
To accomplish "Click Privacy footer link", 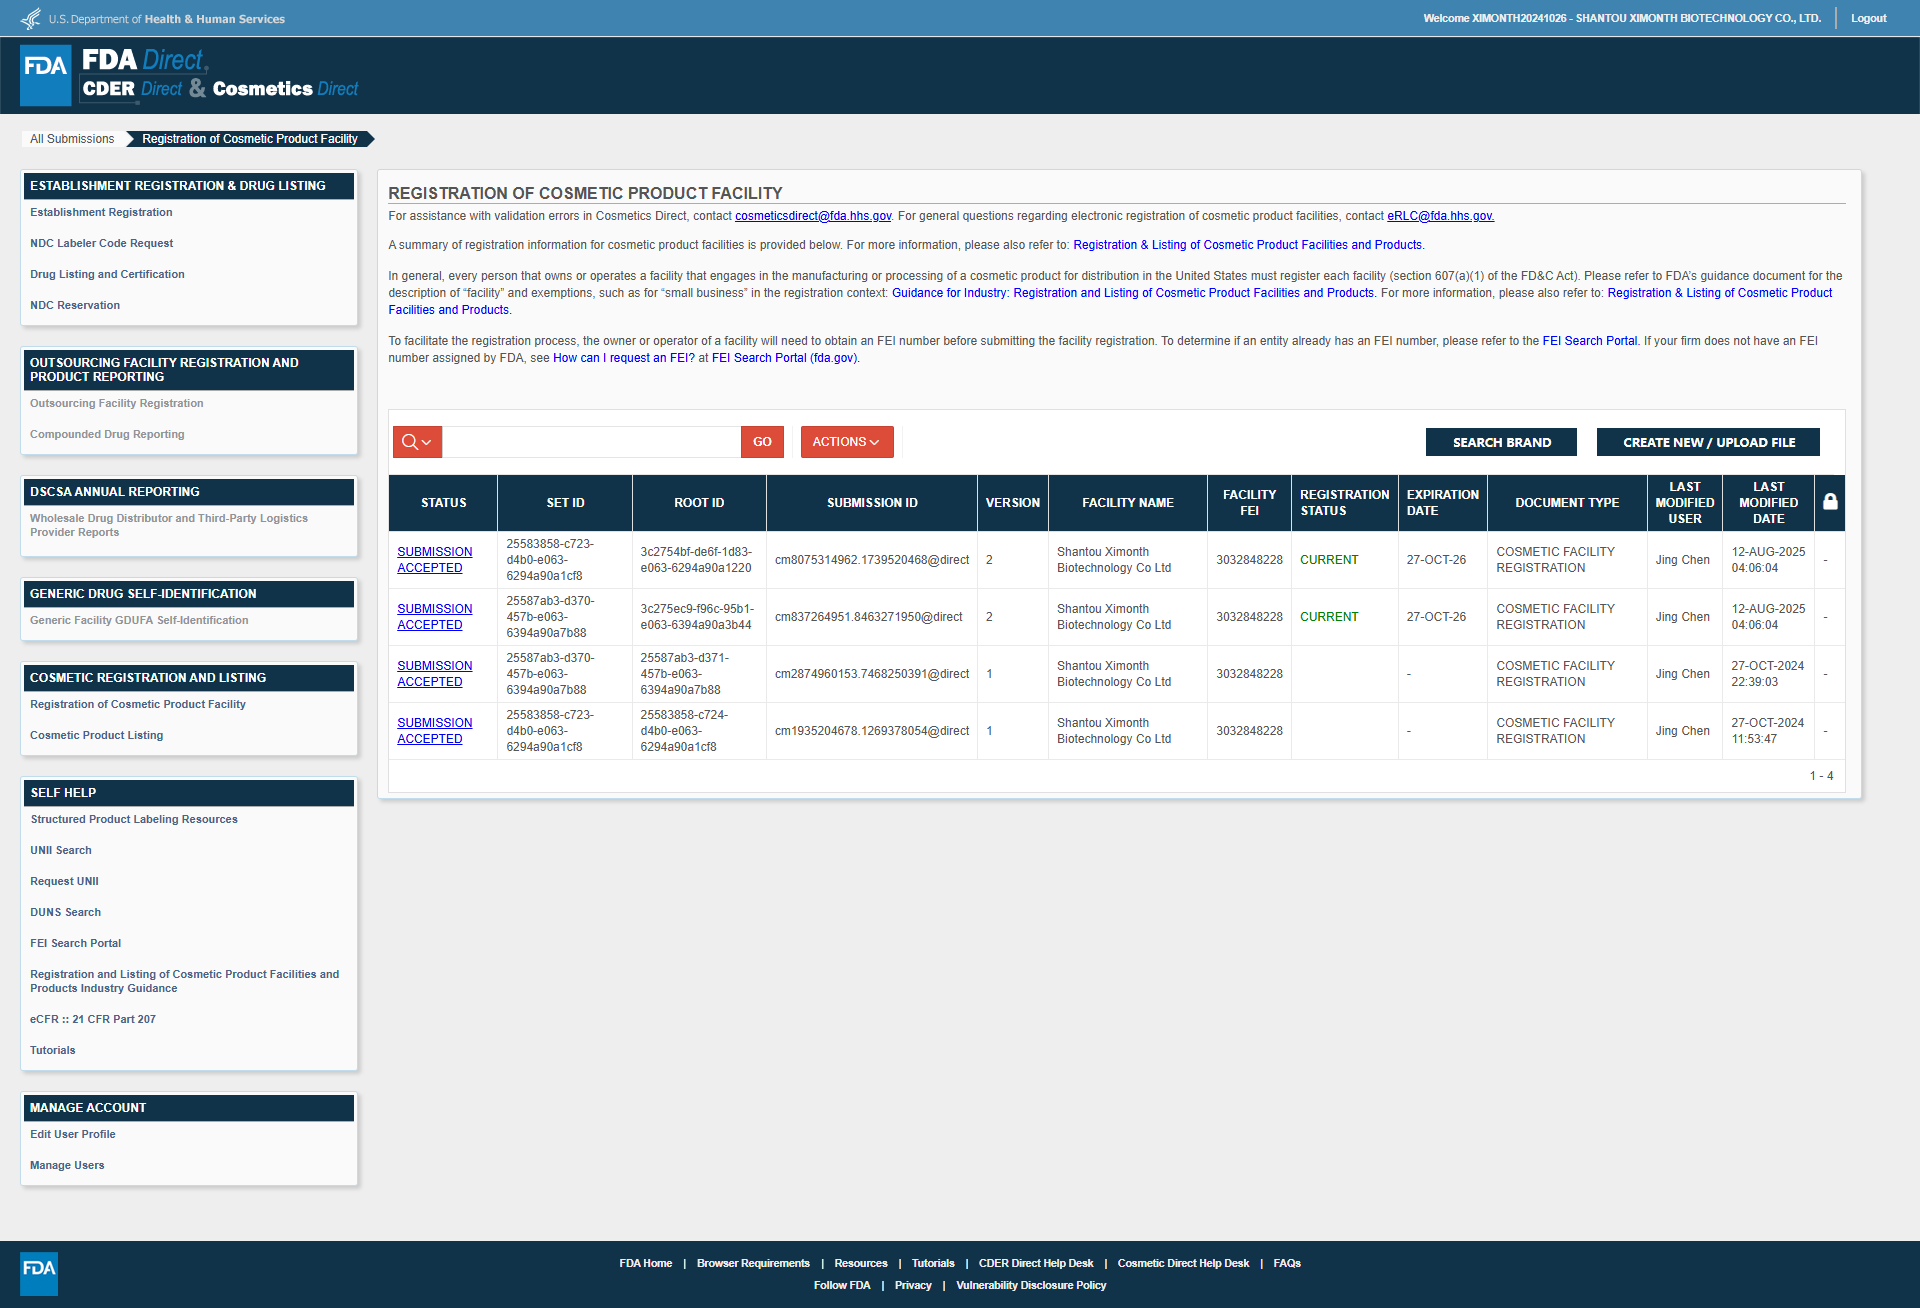I will pos(913,1285).
